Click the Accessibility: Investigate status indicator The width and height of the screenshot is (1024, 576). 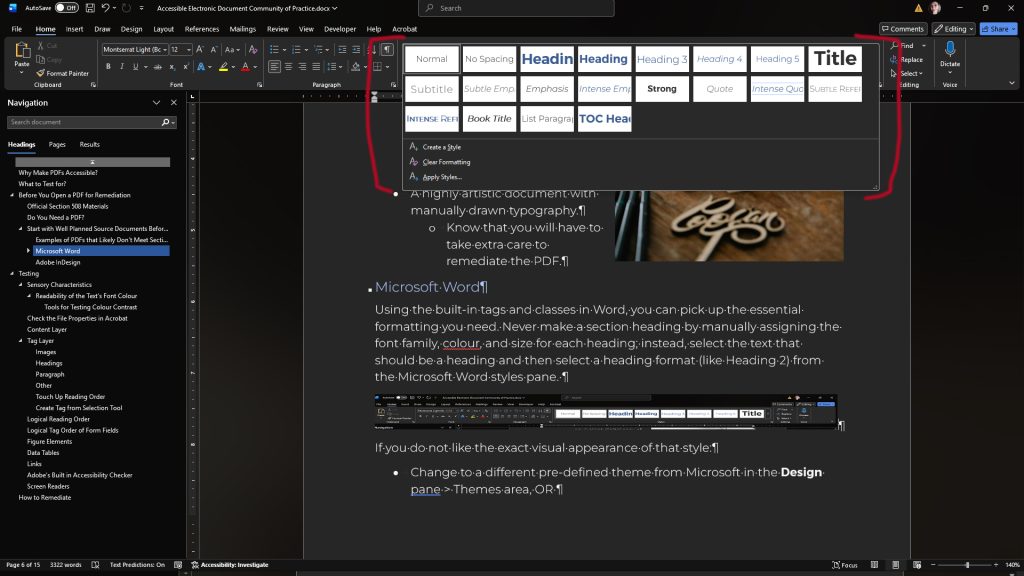[x=229, y=565]
